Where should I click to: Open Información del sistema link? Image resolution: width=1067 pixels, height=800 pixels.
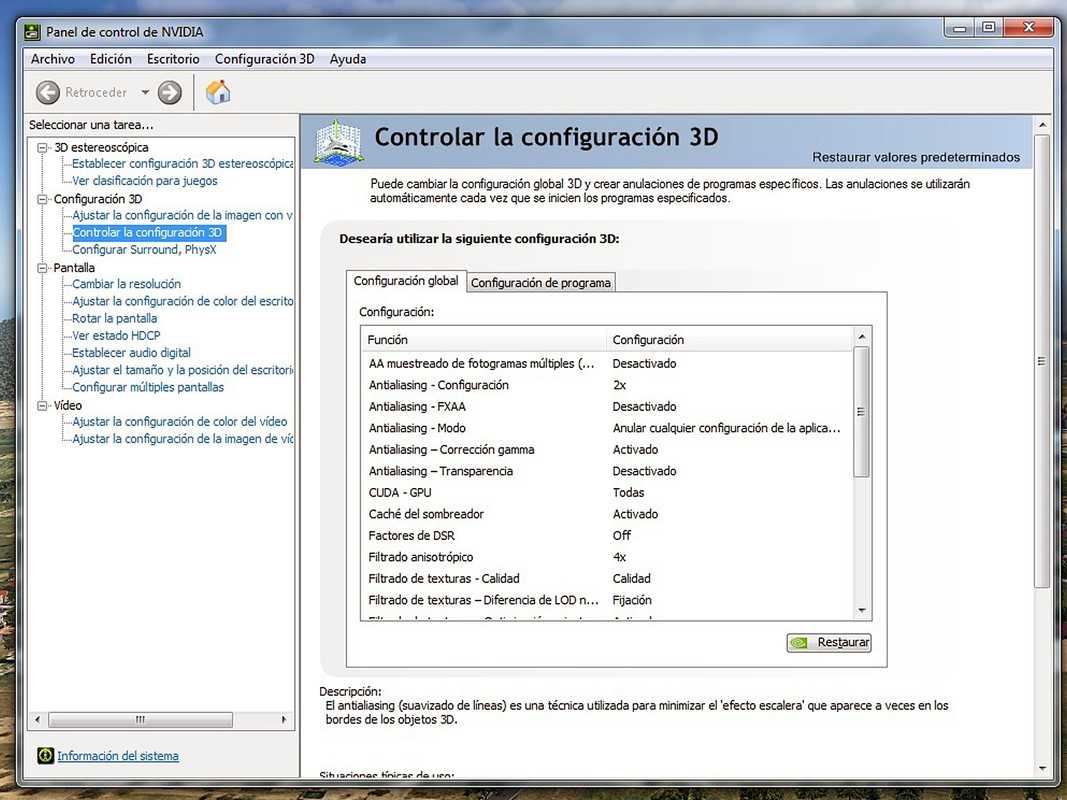pyautogui.click(x=118, y=756)
